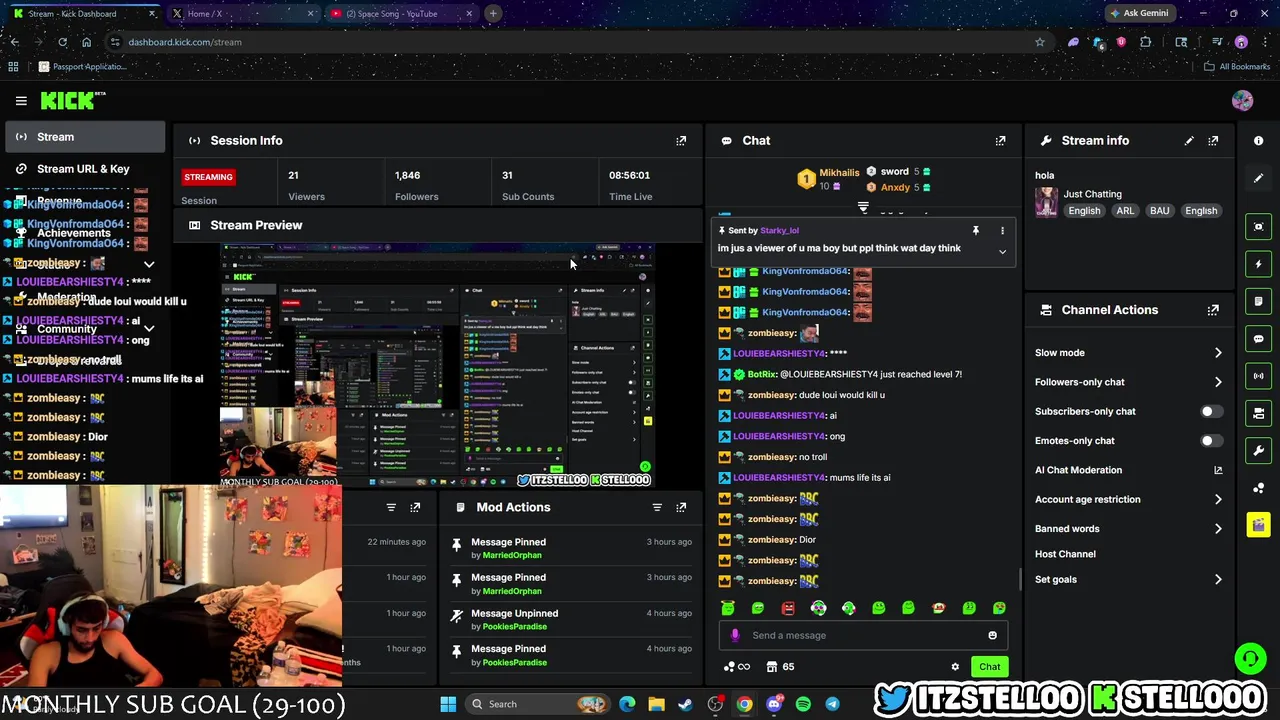The image size is (1280, 720).
Task: Edit stream info with pencil icon
Action: point(1189,141)
